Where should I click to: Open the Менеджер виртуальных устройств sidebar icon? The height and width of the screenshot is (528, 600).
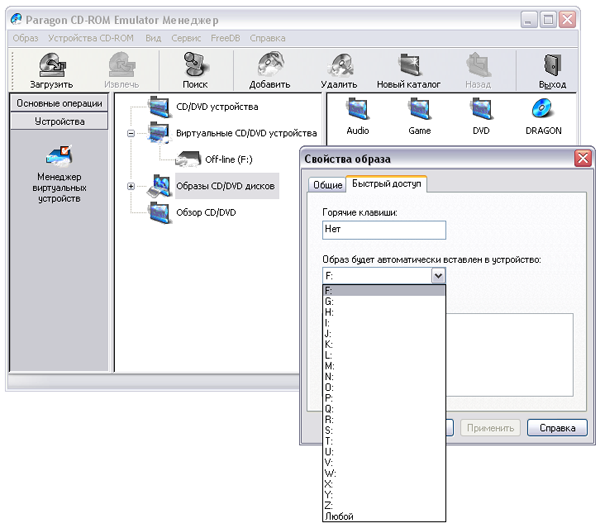[x=59, y=156]
